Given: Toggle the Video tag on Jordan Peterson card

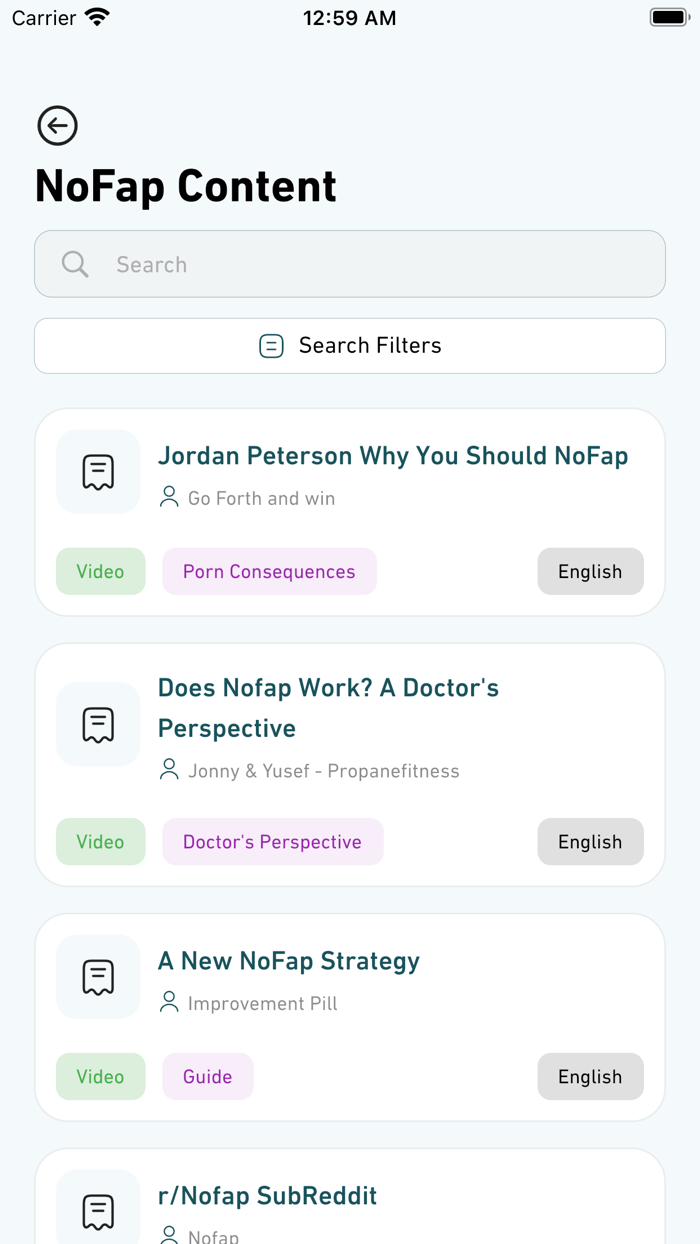Looking at the screenshot, I should 100,571.
